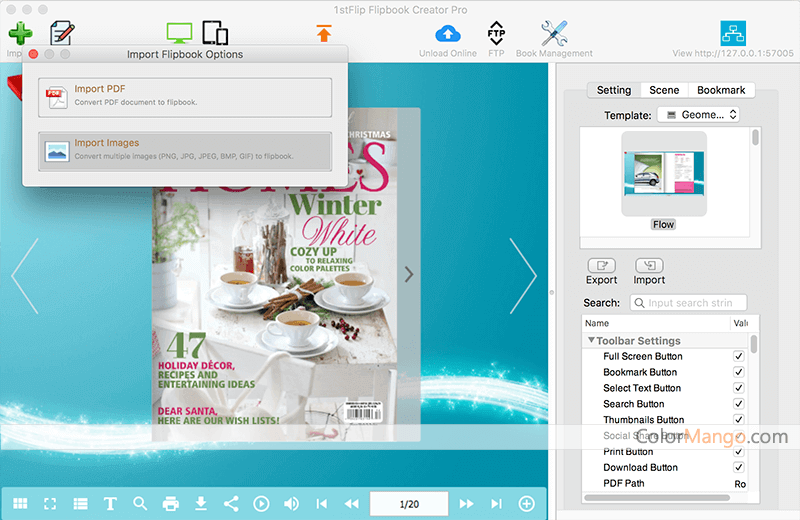This screenshot has height=520, width=800.
Task: Select the mobile devices preview icon
Action: (215, 33)
